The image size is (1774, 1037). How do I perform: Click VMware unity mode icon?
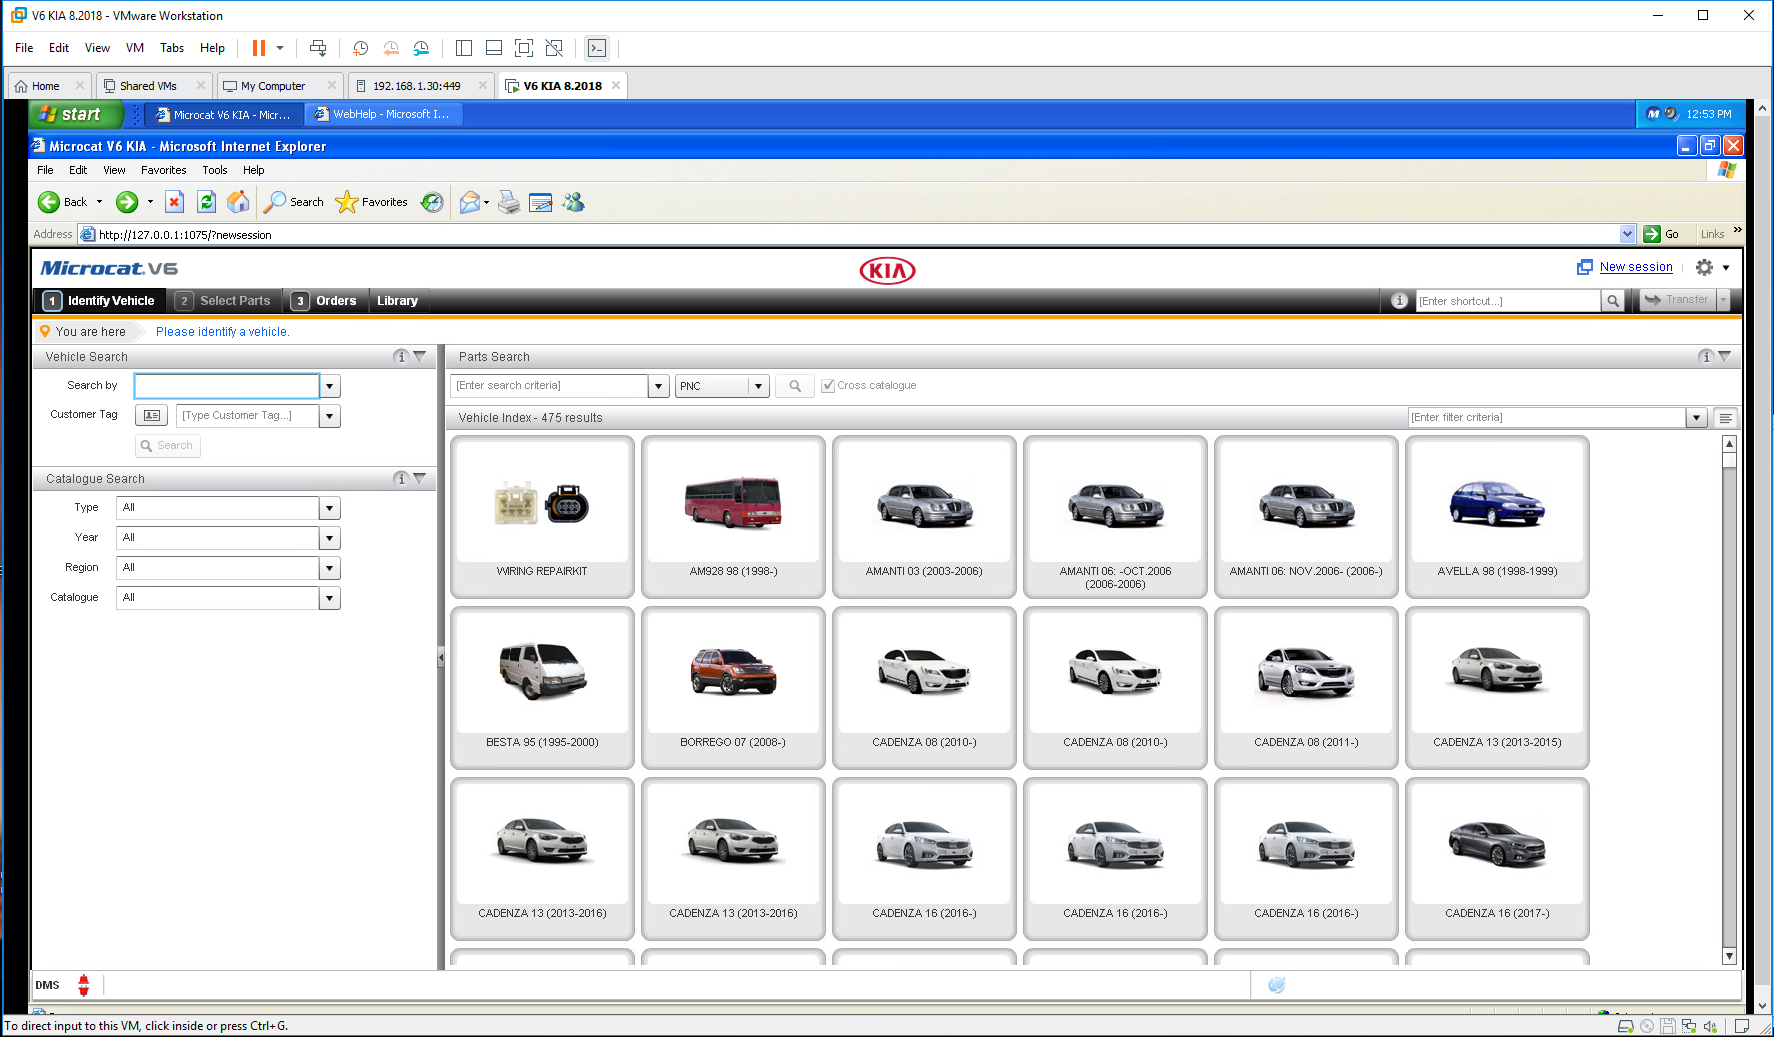pyautogui.click(x=554, y=48)
